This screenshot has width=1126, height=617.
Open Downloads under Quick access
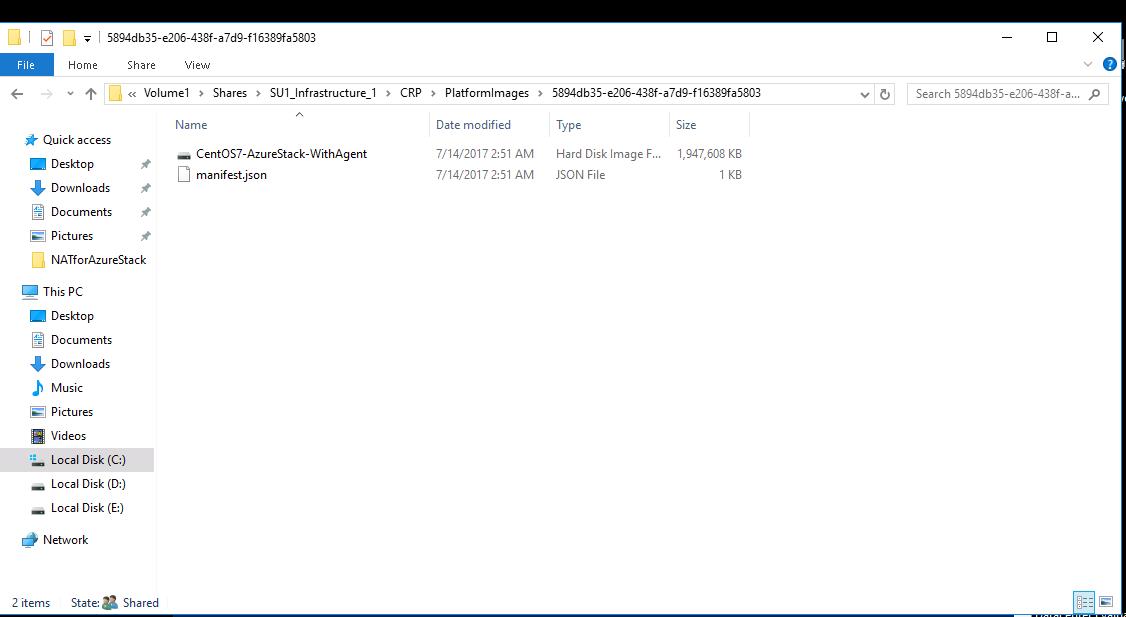pyautogui.click(x=80, y=187)
